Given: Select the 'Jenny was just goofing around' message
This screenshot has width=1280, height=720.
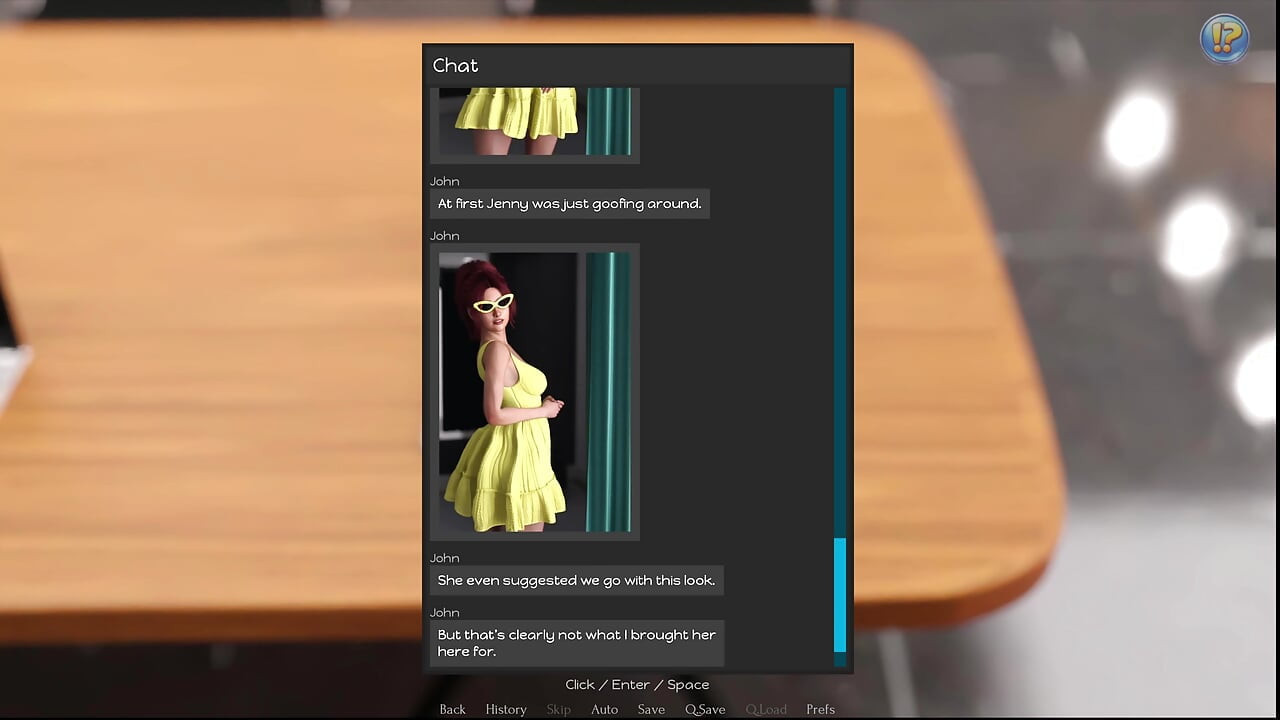Looking at the screenshot, I should point(570,204).
